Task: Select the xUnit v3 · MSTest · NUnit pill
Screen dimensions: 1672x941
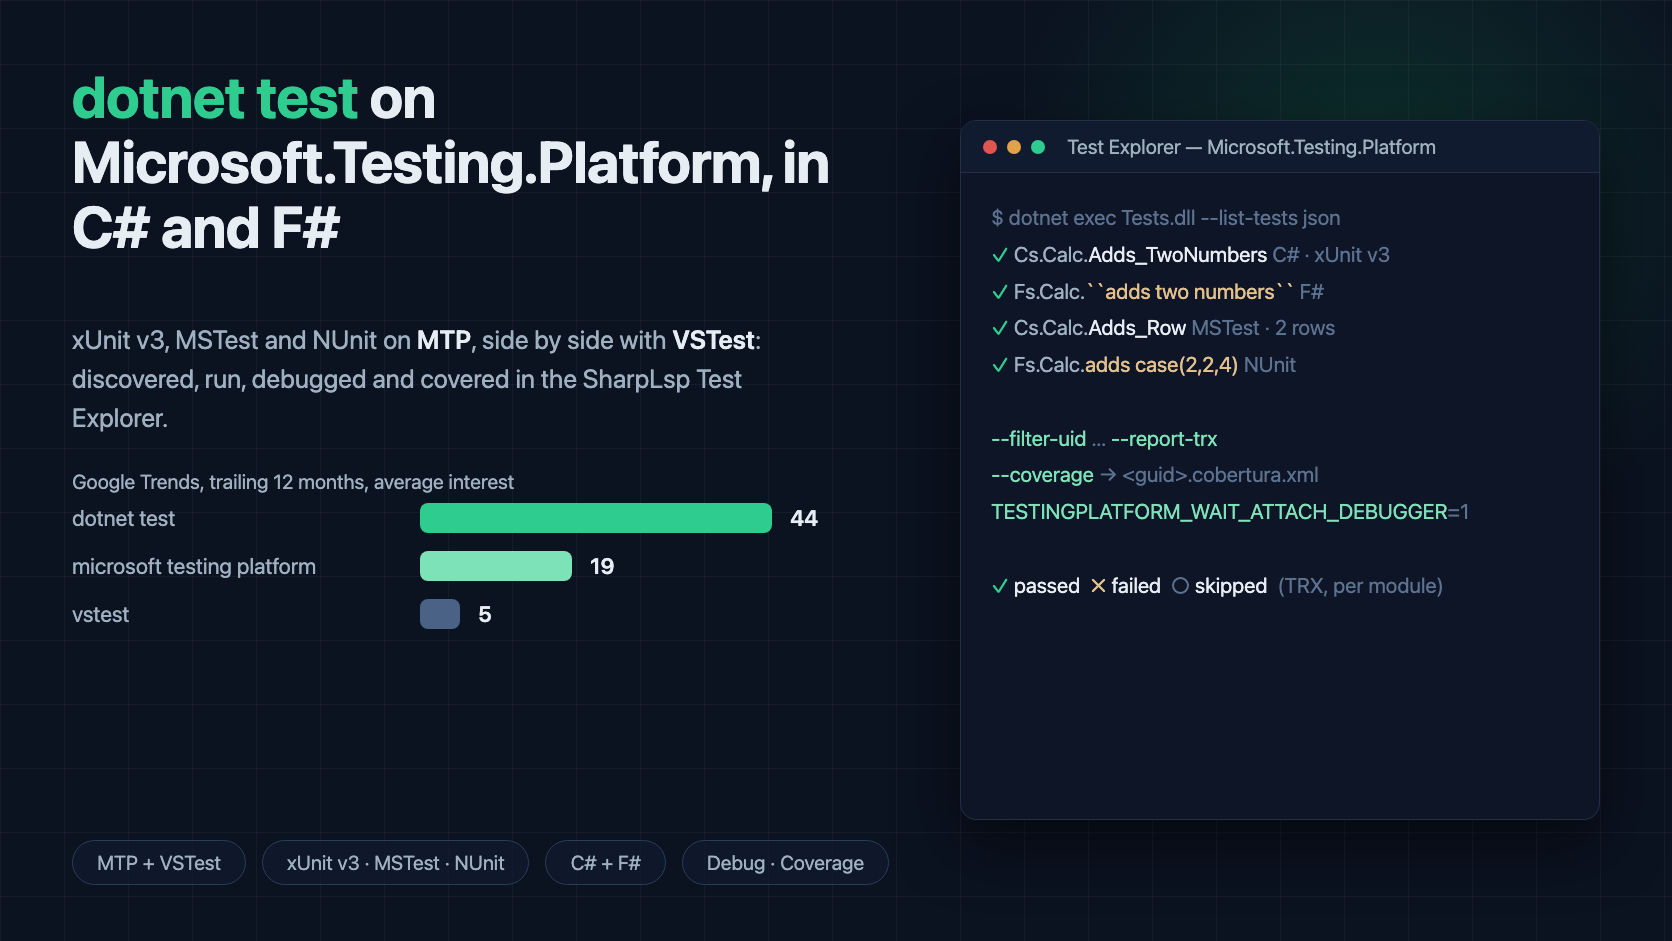Action: (395, 863)
